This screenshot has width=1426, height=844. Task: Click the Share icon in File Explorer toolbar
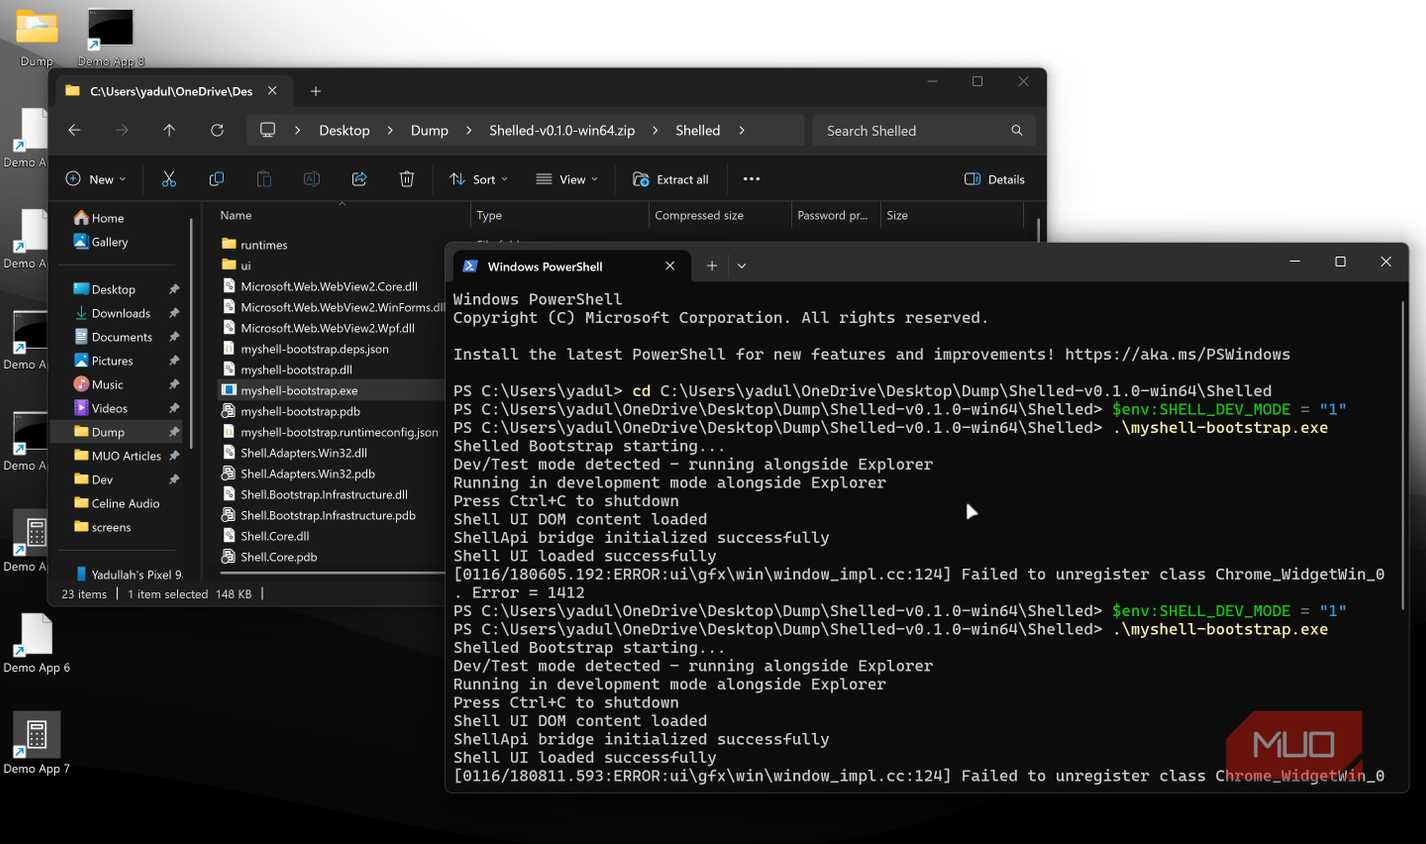pos(359,179)
